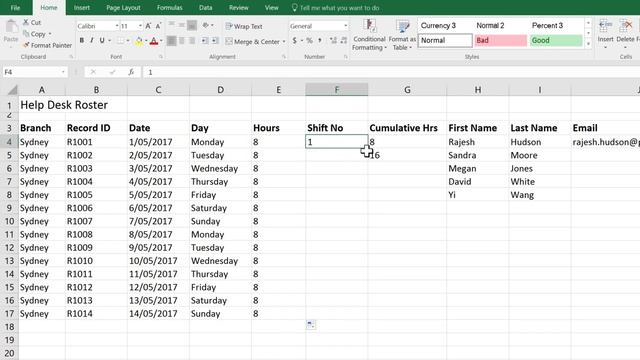Viewport: 640px width, 360px height.
Task: Apply the Currency 3 style
Action: click(x=445, y=25)
